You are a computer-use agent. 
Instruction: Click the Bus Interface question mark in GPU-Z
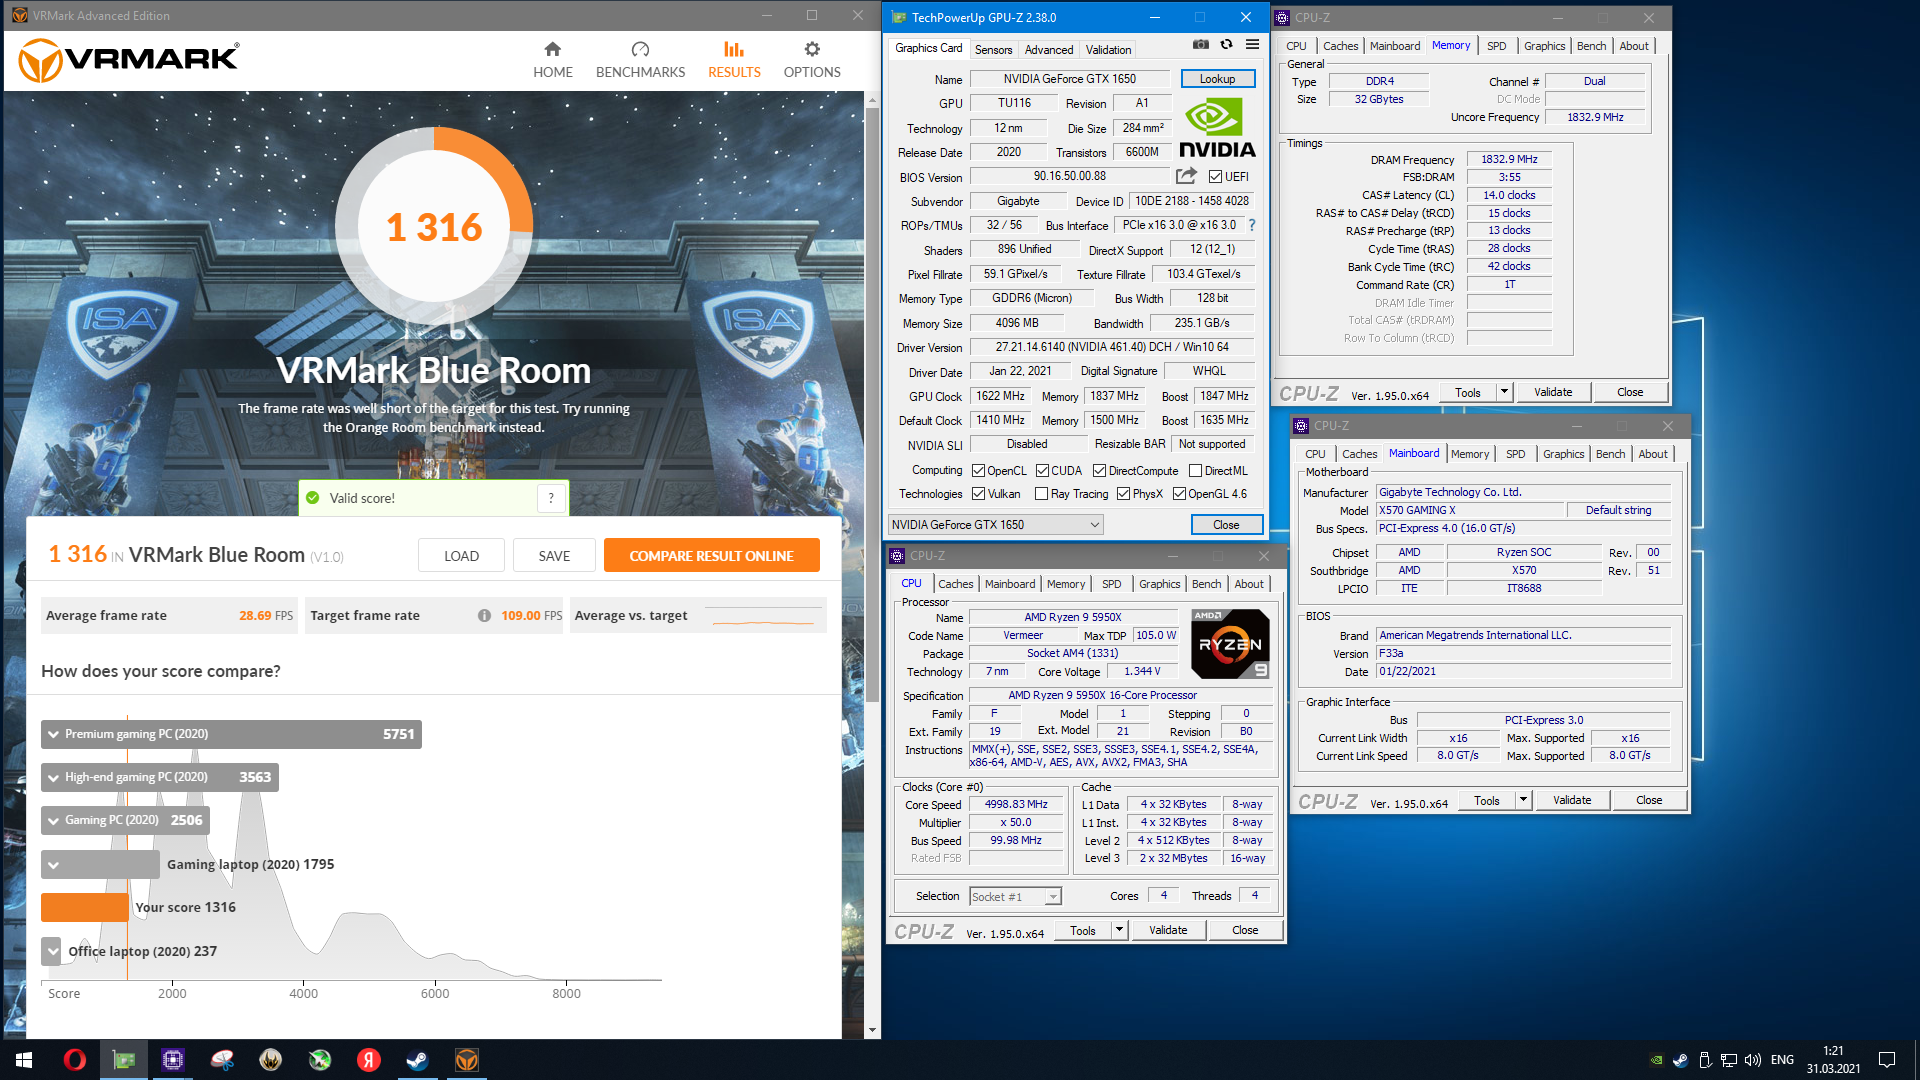(1251, 225)
